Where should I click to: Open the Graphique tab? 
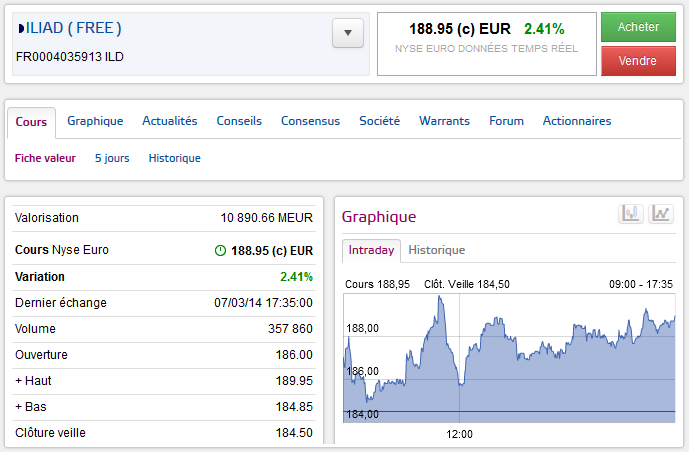pos(95,121)
